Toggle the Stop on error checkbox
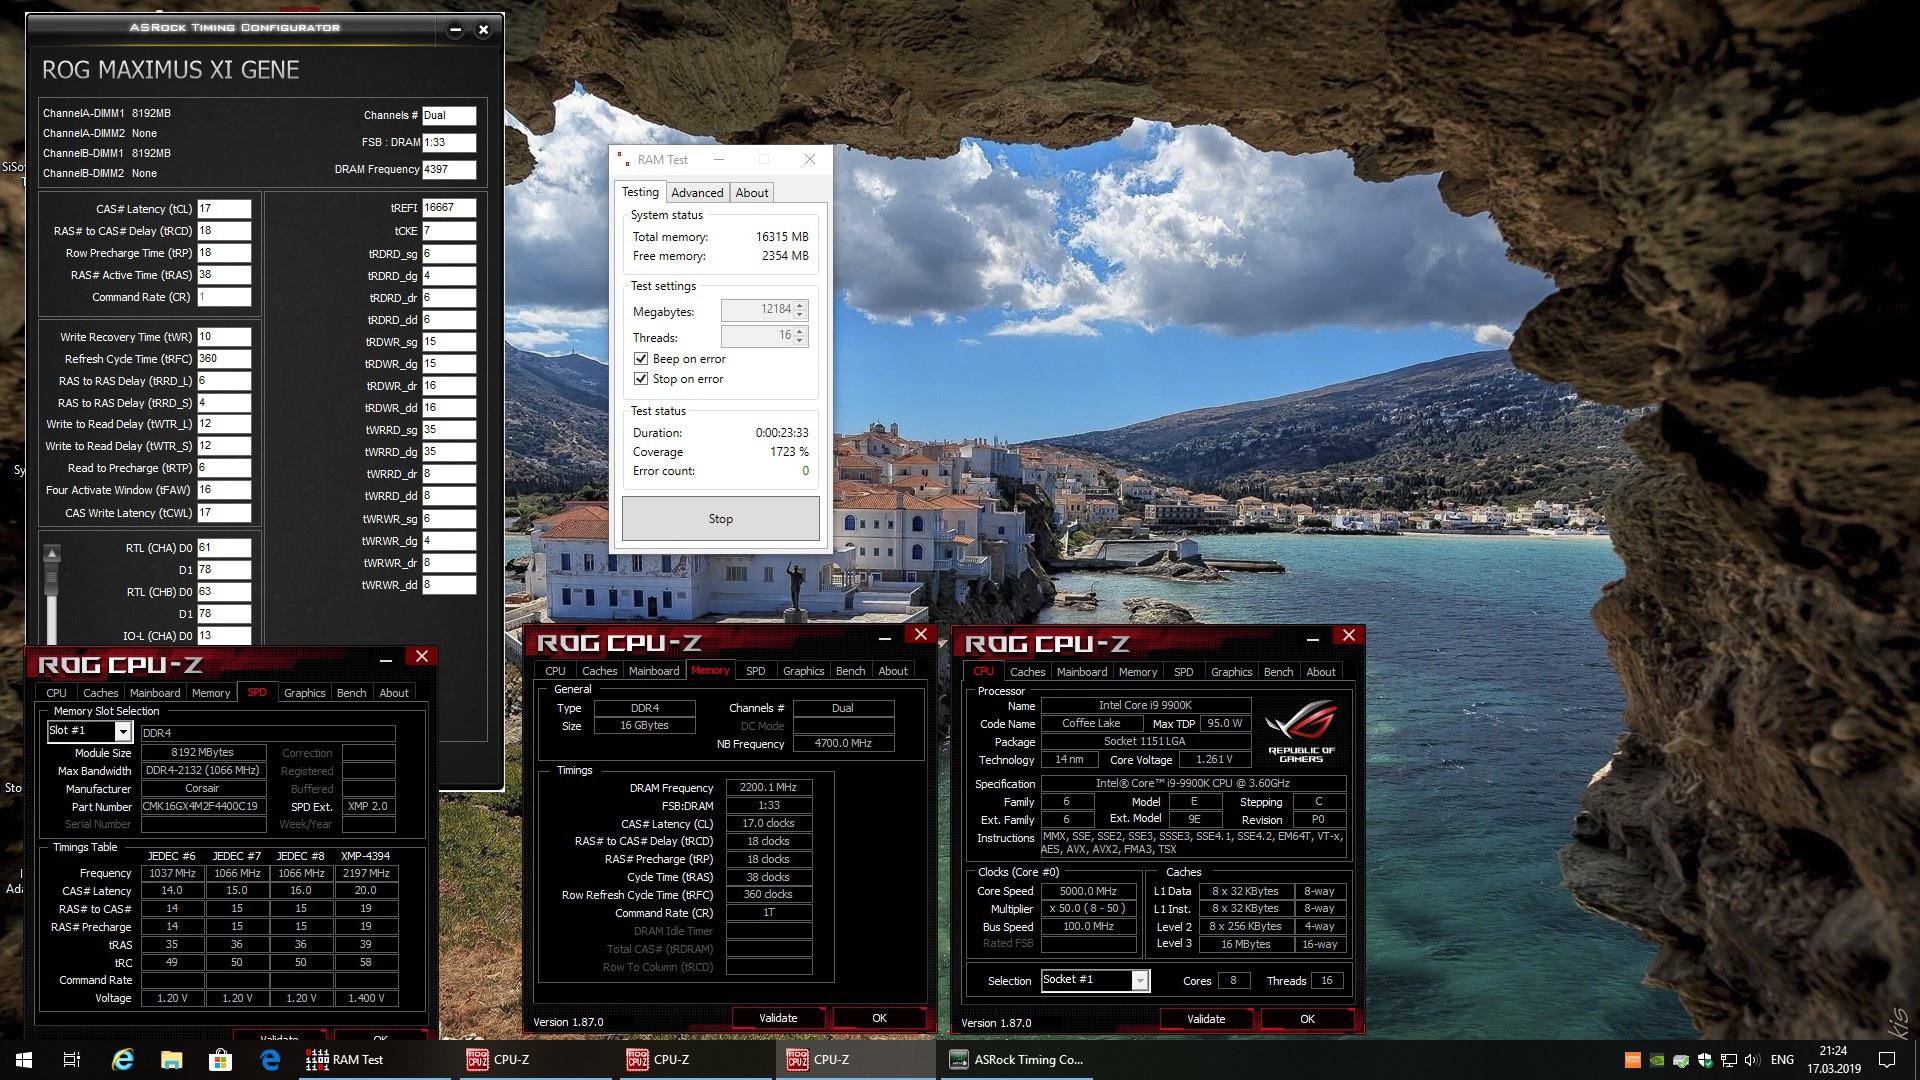 [x=641, y=379]
